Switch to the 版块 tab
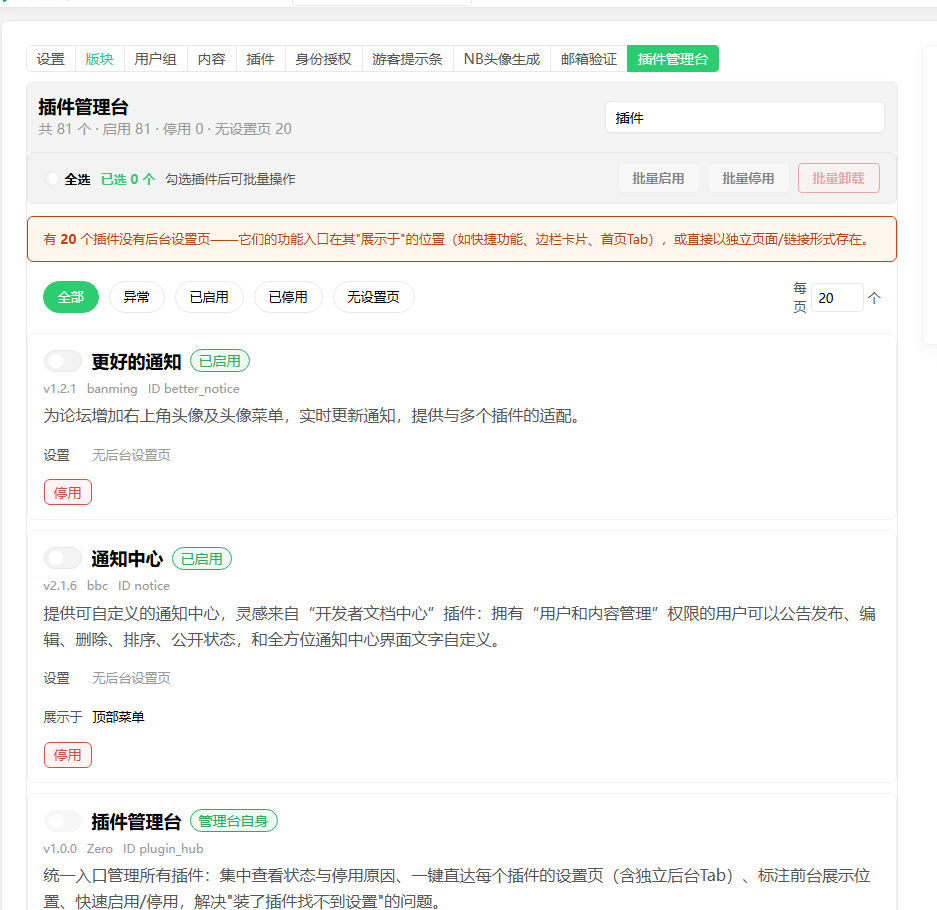937x910 pixels. point(99,59)
